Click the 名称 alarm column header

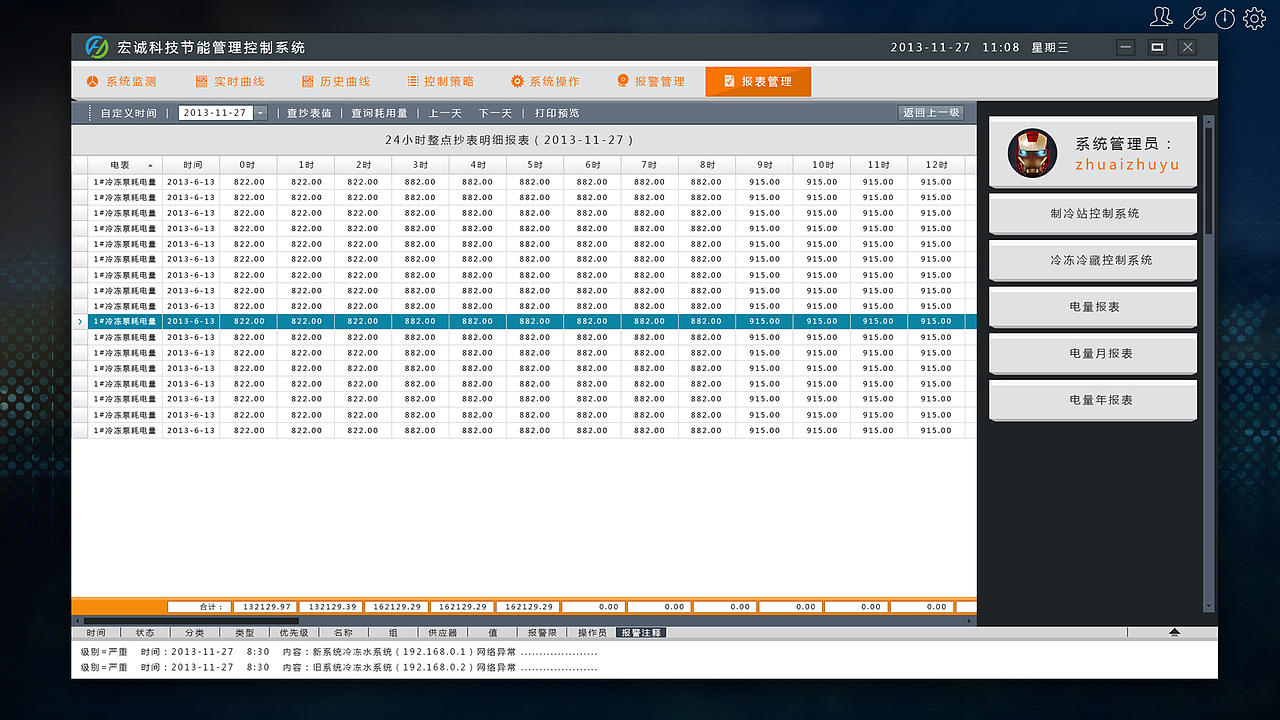(343, 632)
